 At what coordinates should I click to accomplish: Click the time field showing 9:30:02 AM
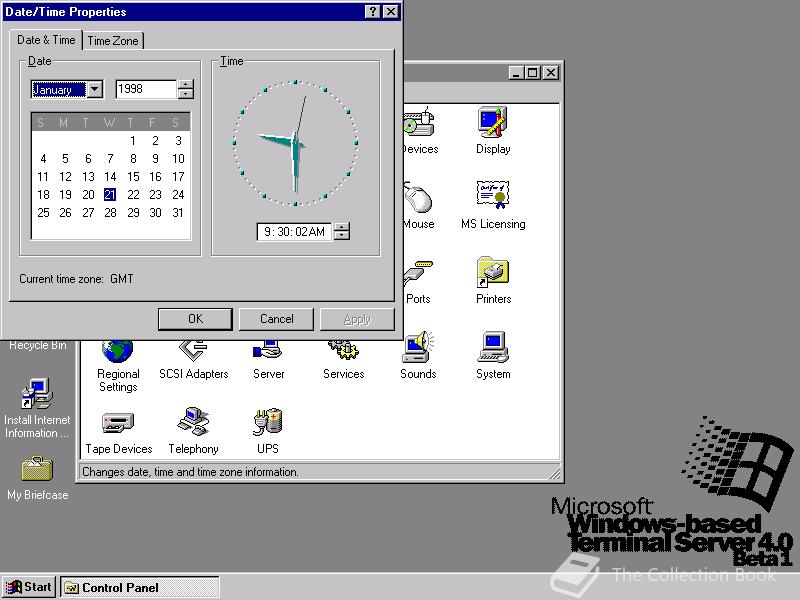click(x=294, y=232)
